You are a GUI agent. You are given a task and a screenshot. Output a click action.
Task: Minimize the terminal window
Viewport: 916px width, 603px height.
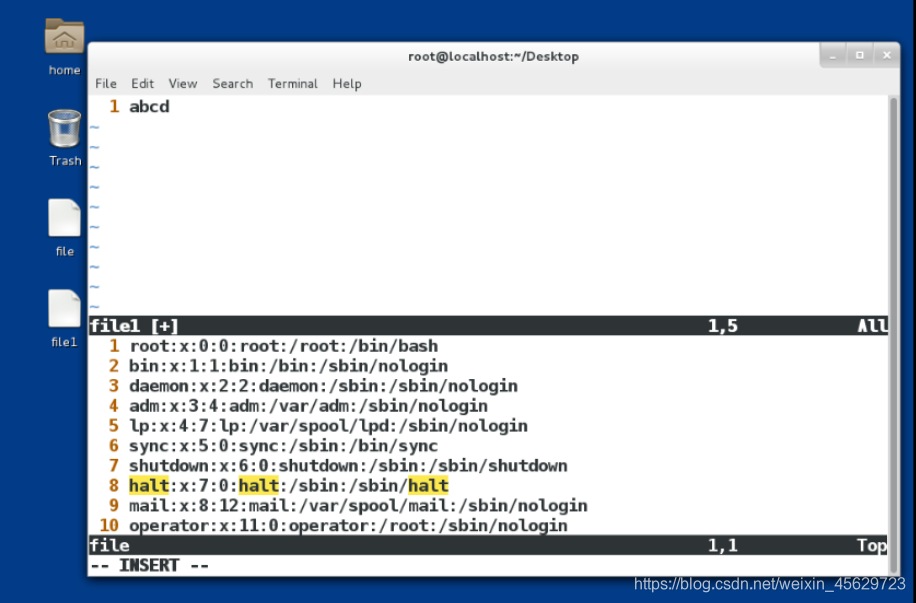832,56
